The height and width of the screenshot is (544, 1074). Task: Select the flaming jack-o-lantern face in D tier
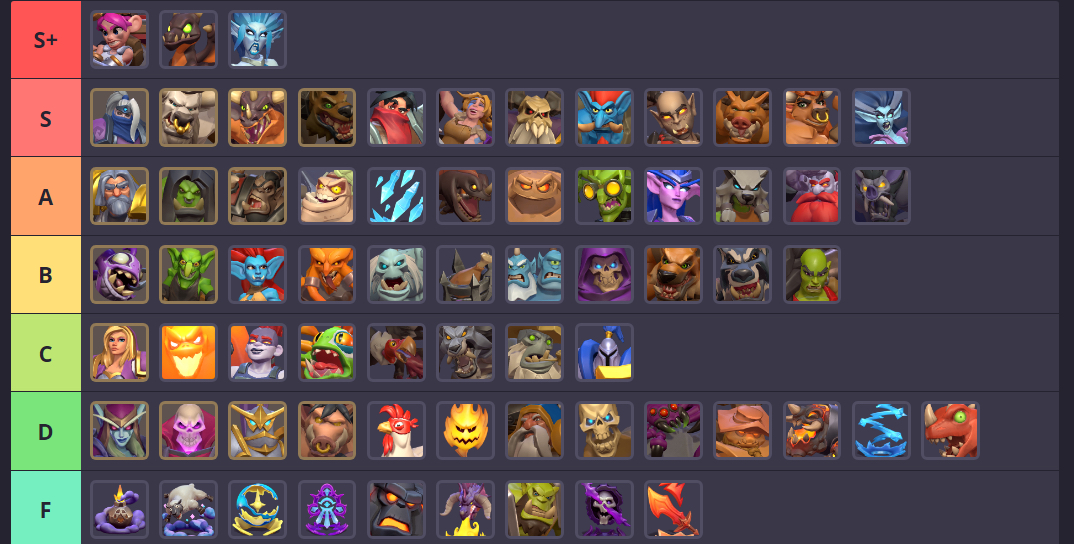465,430
